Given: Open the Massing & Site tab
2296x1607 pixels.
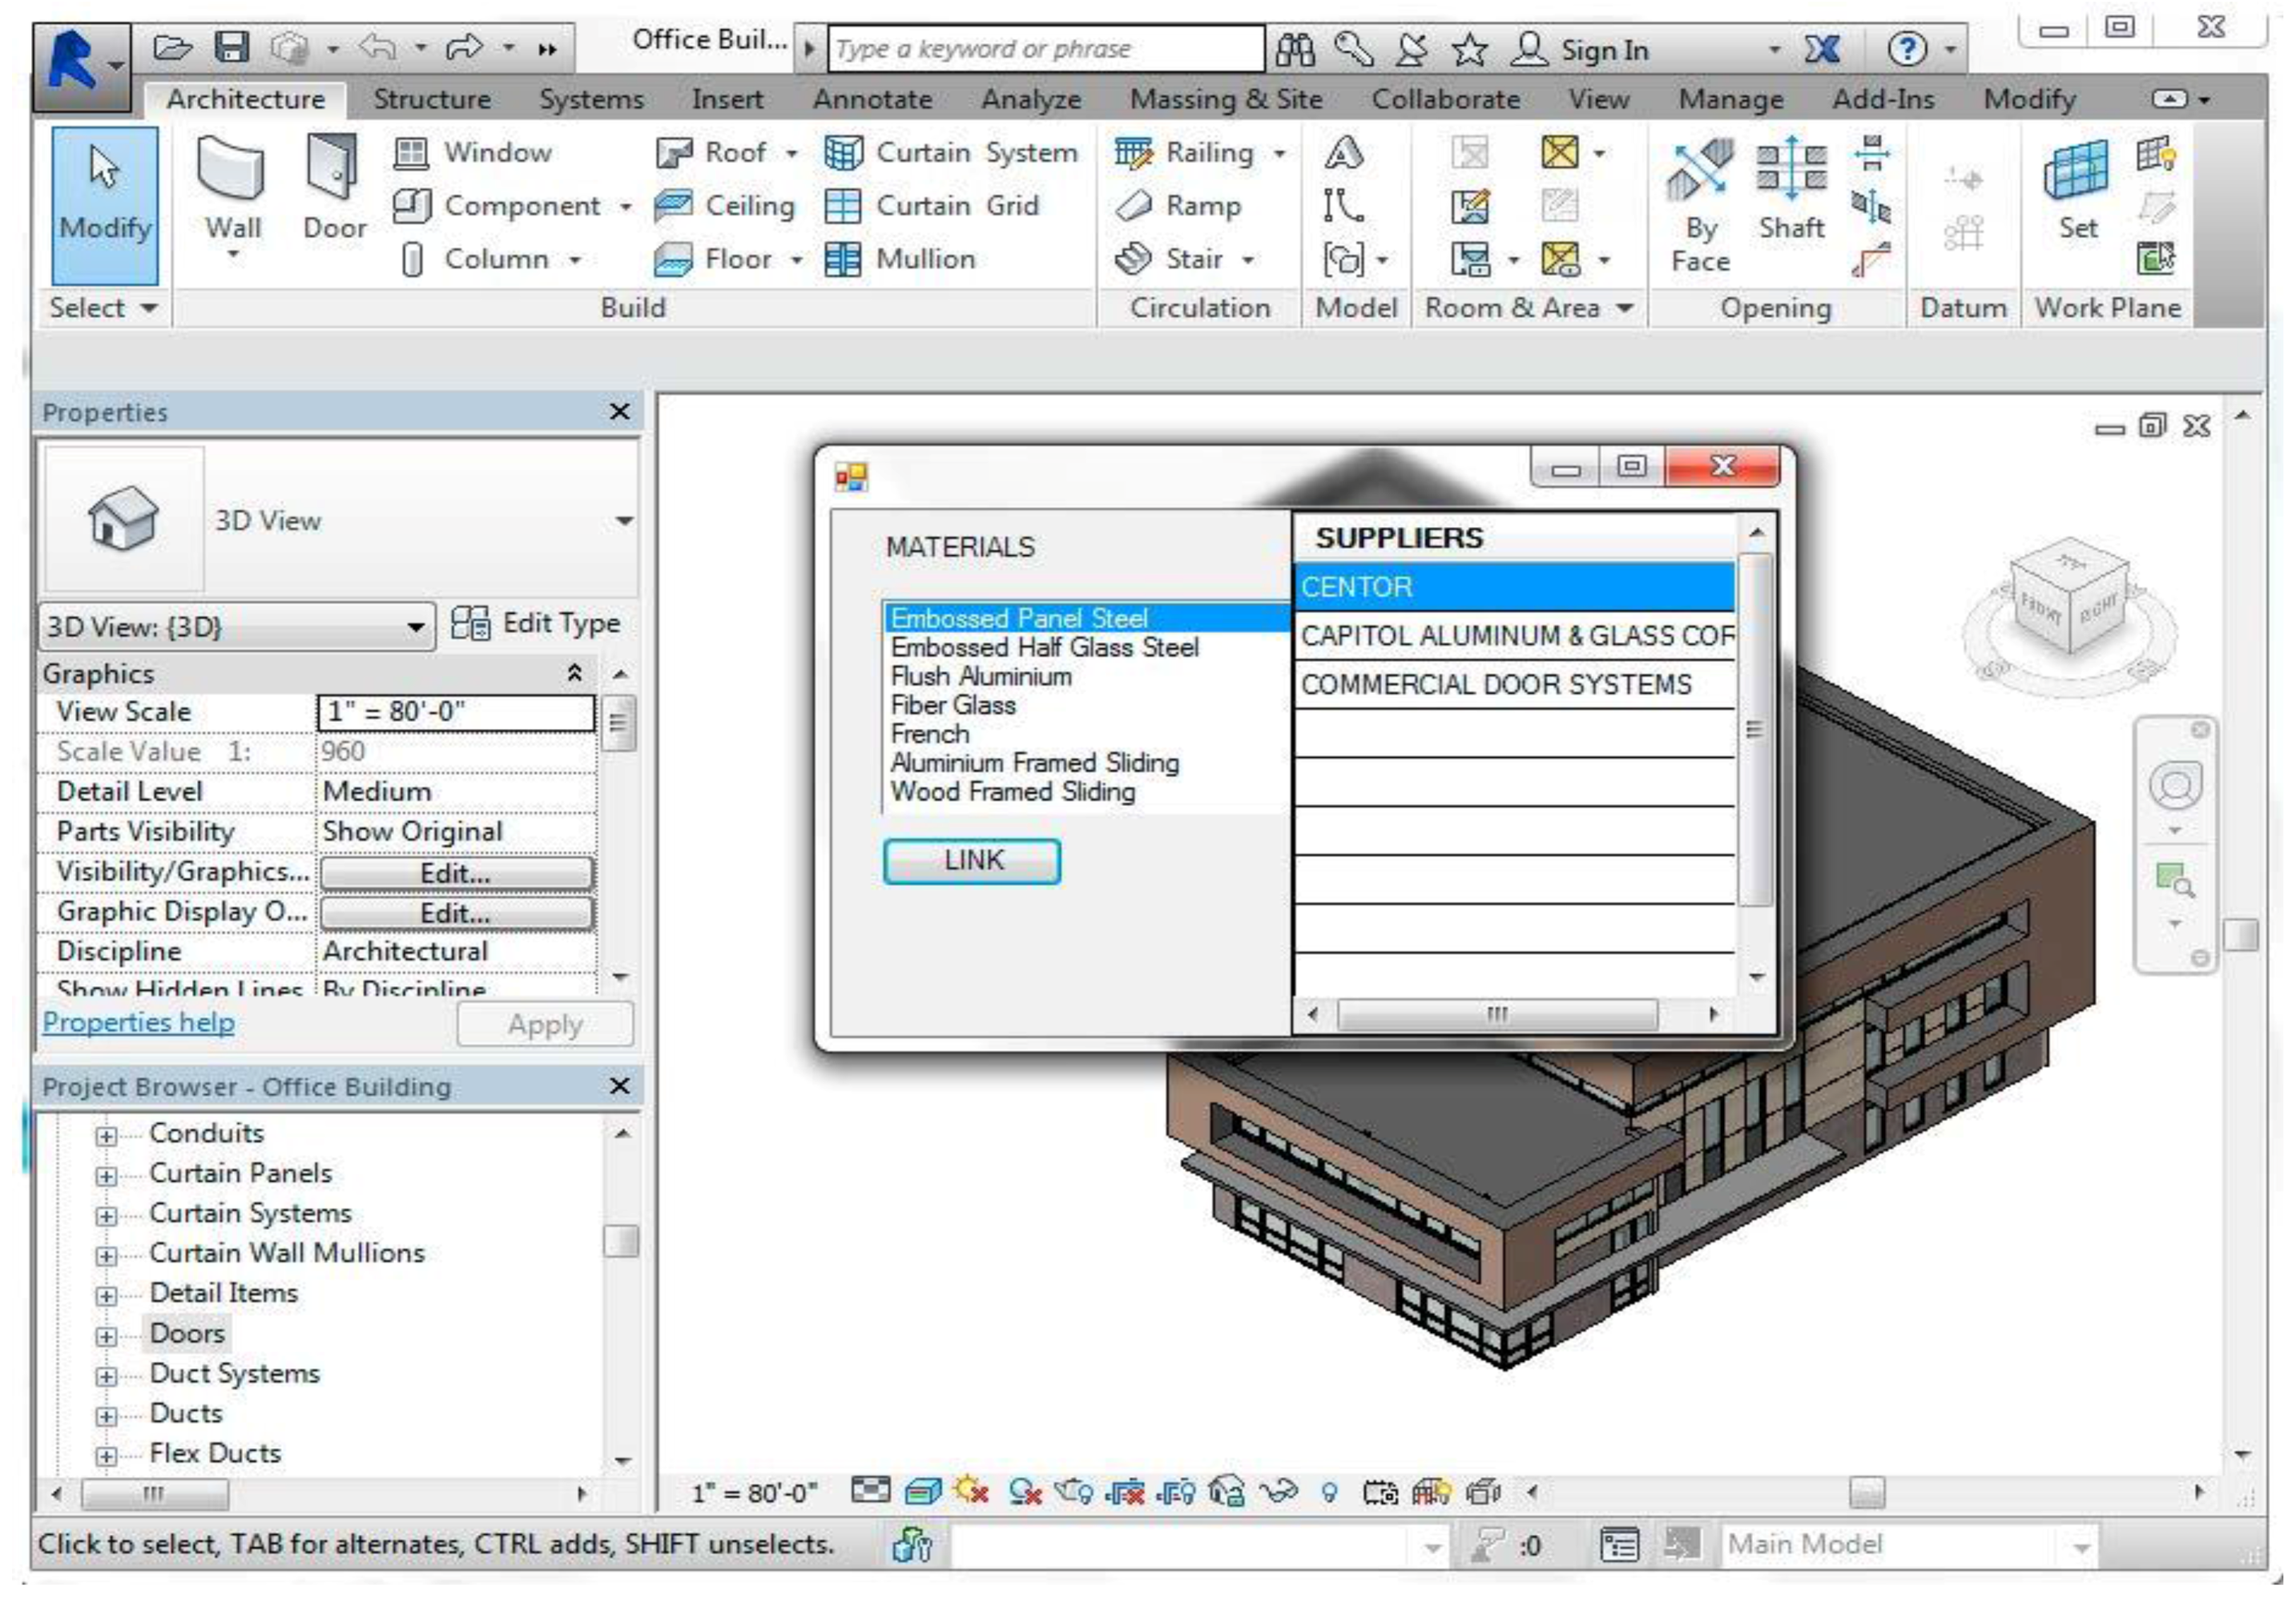Looking at the screenshot, I should (x=1225, y=100).
